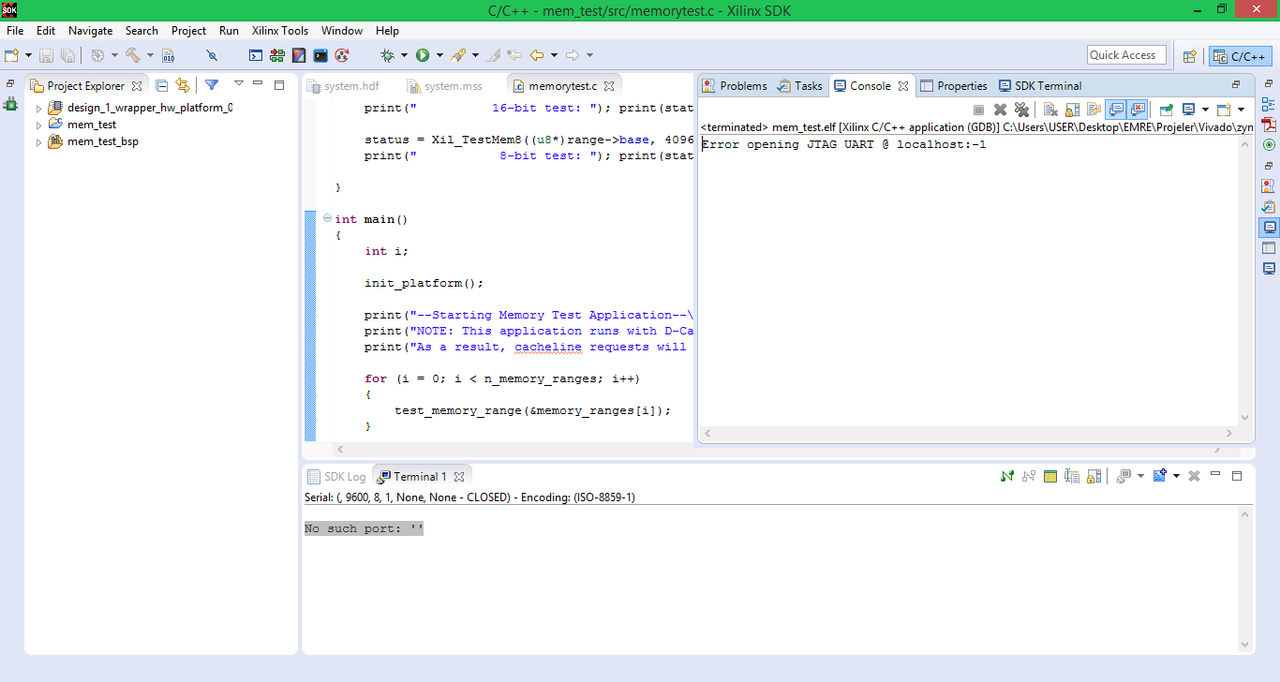Click the red circular repositories toolbar icon
The height and width of the screenshot is (682, 1280).
pyautogui.click(x=342, y=55)
